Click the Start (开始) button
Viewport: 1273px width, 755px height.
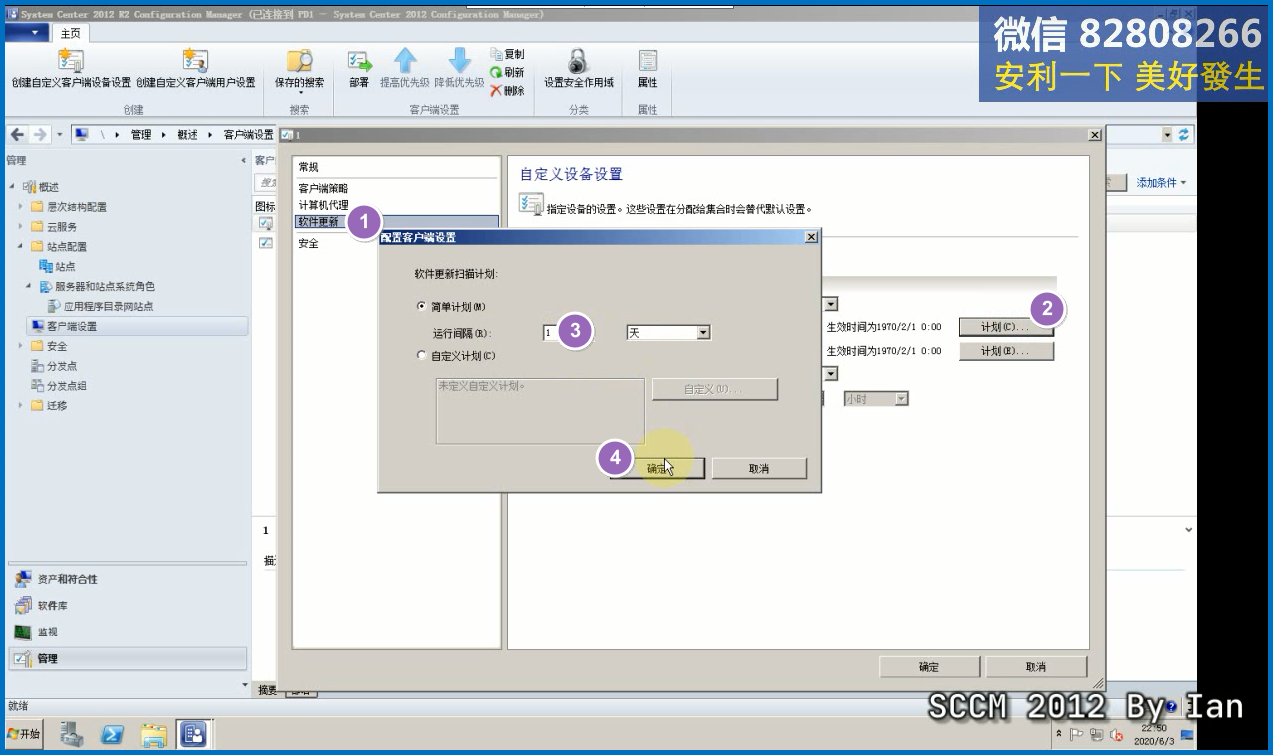(24, 735)
